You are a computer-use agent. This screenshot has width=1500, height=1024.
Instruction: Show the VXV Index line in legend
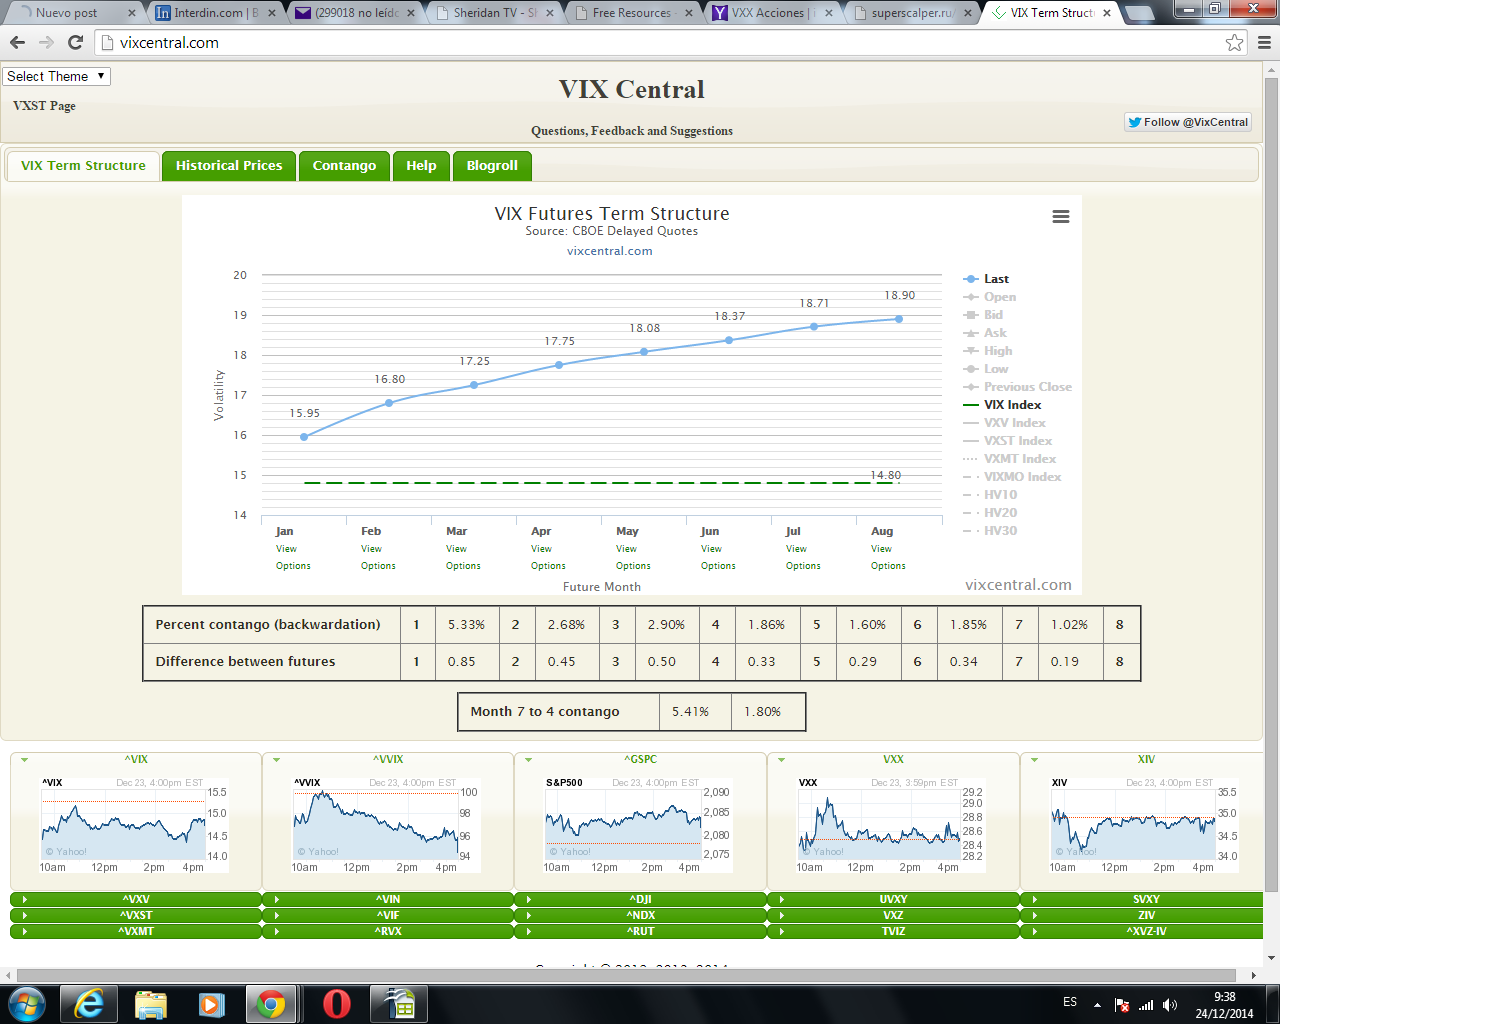(x=1004, y=423)
